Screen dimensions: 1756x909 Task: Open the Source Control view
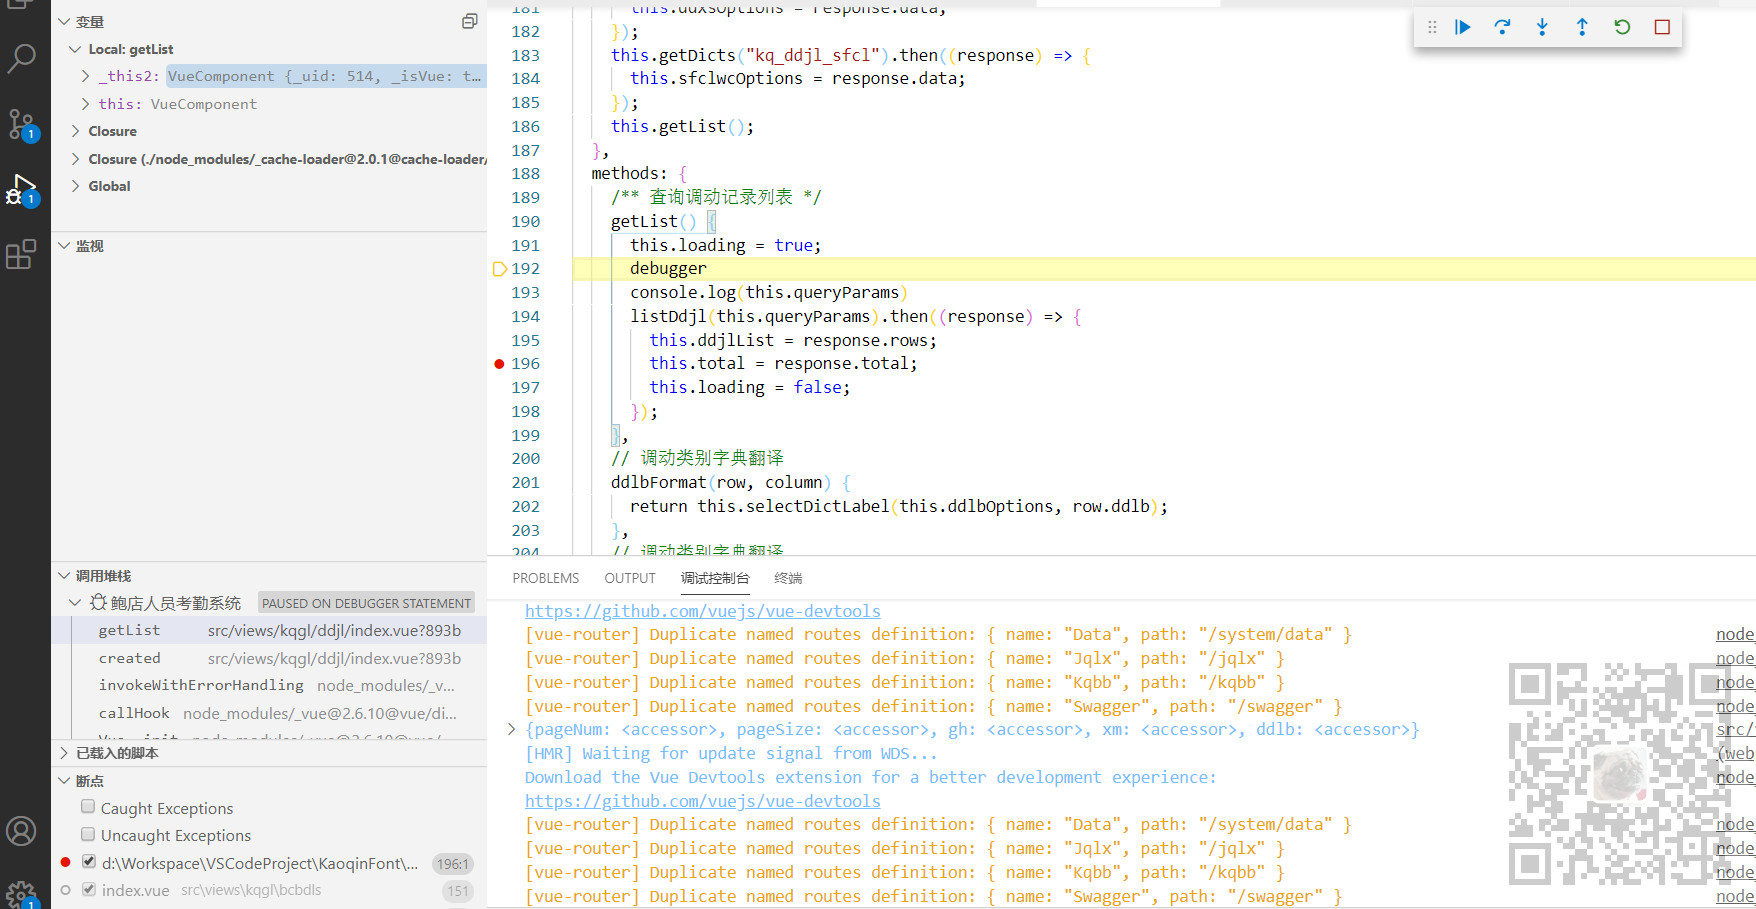pos(22,124)
